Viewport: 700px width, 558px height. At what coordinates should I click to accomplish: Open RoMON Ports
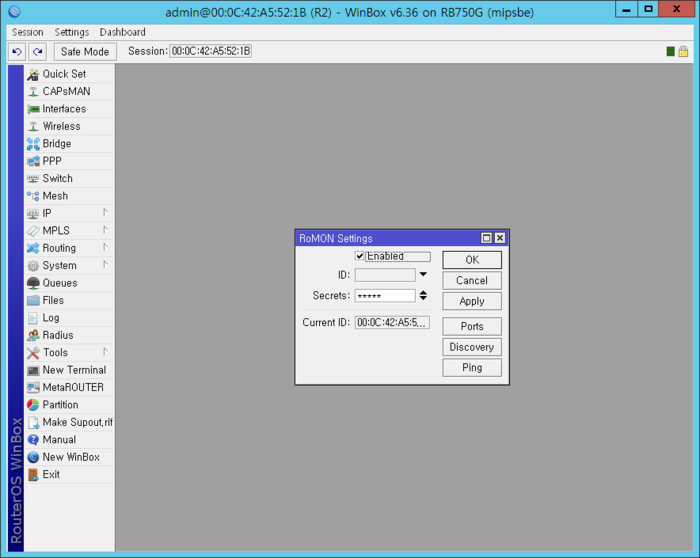pos(472,326)
